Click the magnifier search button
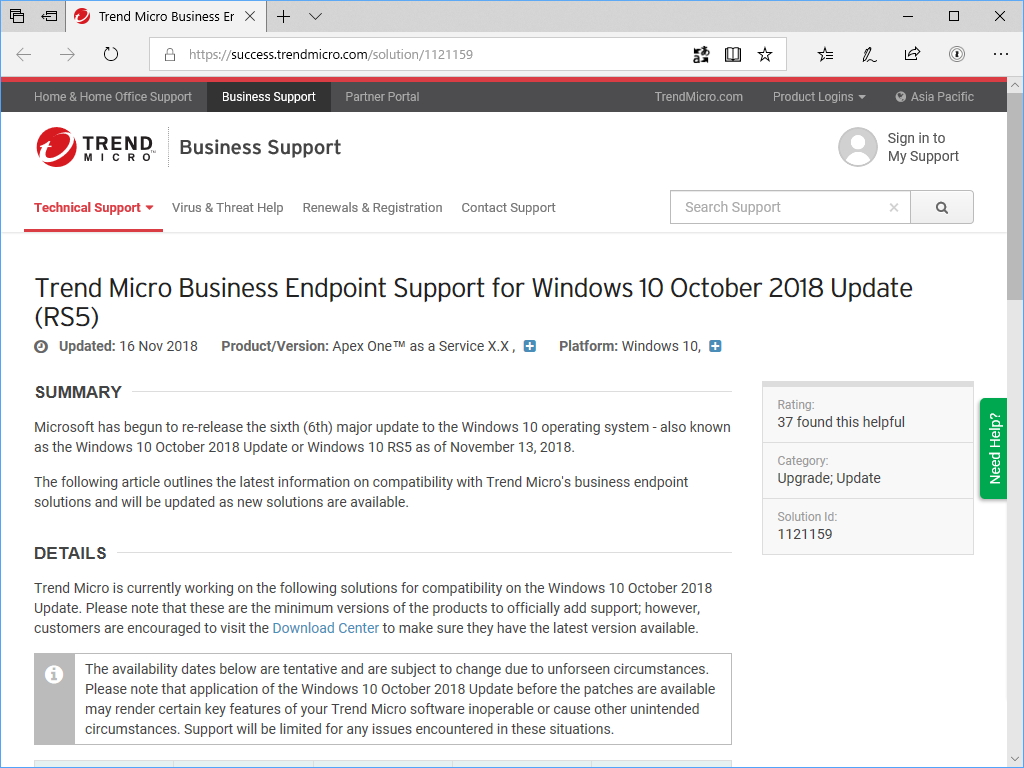The image size is (1024, 768). pyautogui.click(x=941, y=208)
